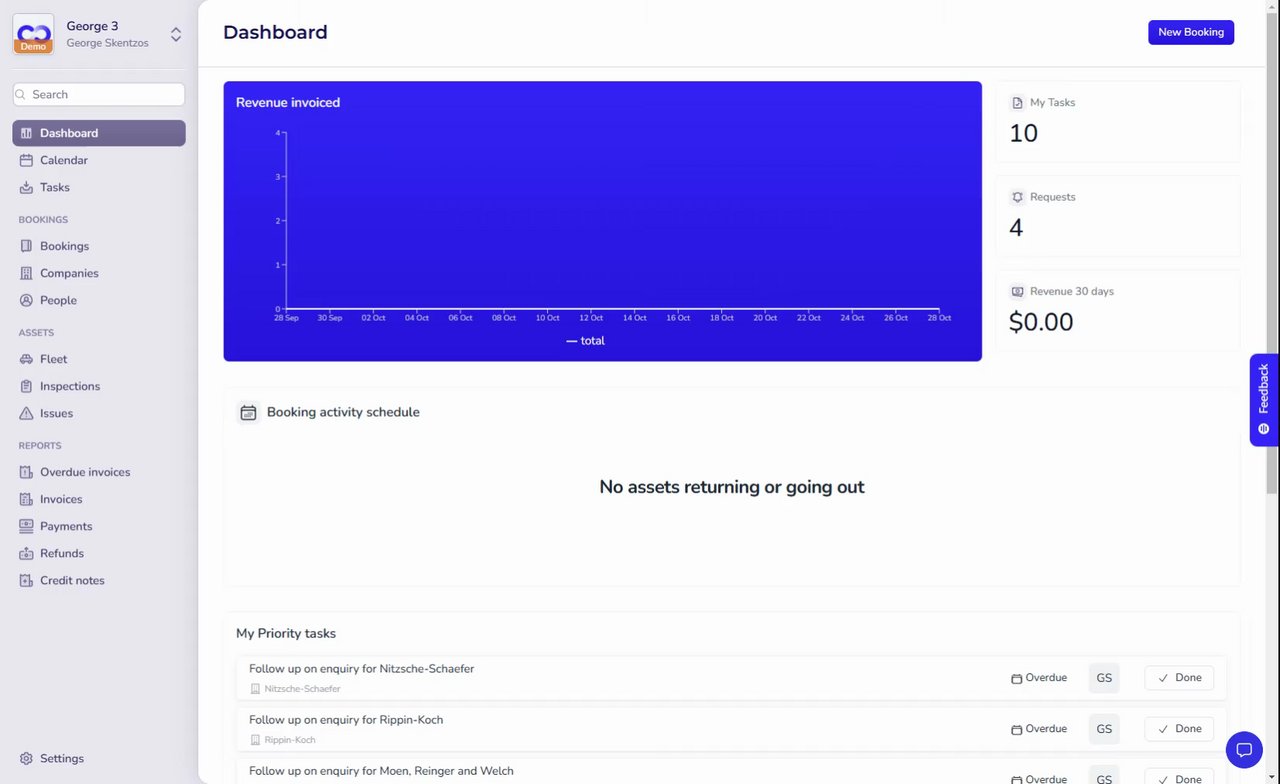The width and height of the screenshot is (1280, 784).
Task: Click the People person icon
Action: coord(26,300)
